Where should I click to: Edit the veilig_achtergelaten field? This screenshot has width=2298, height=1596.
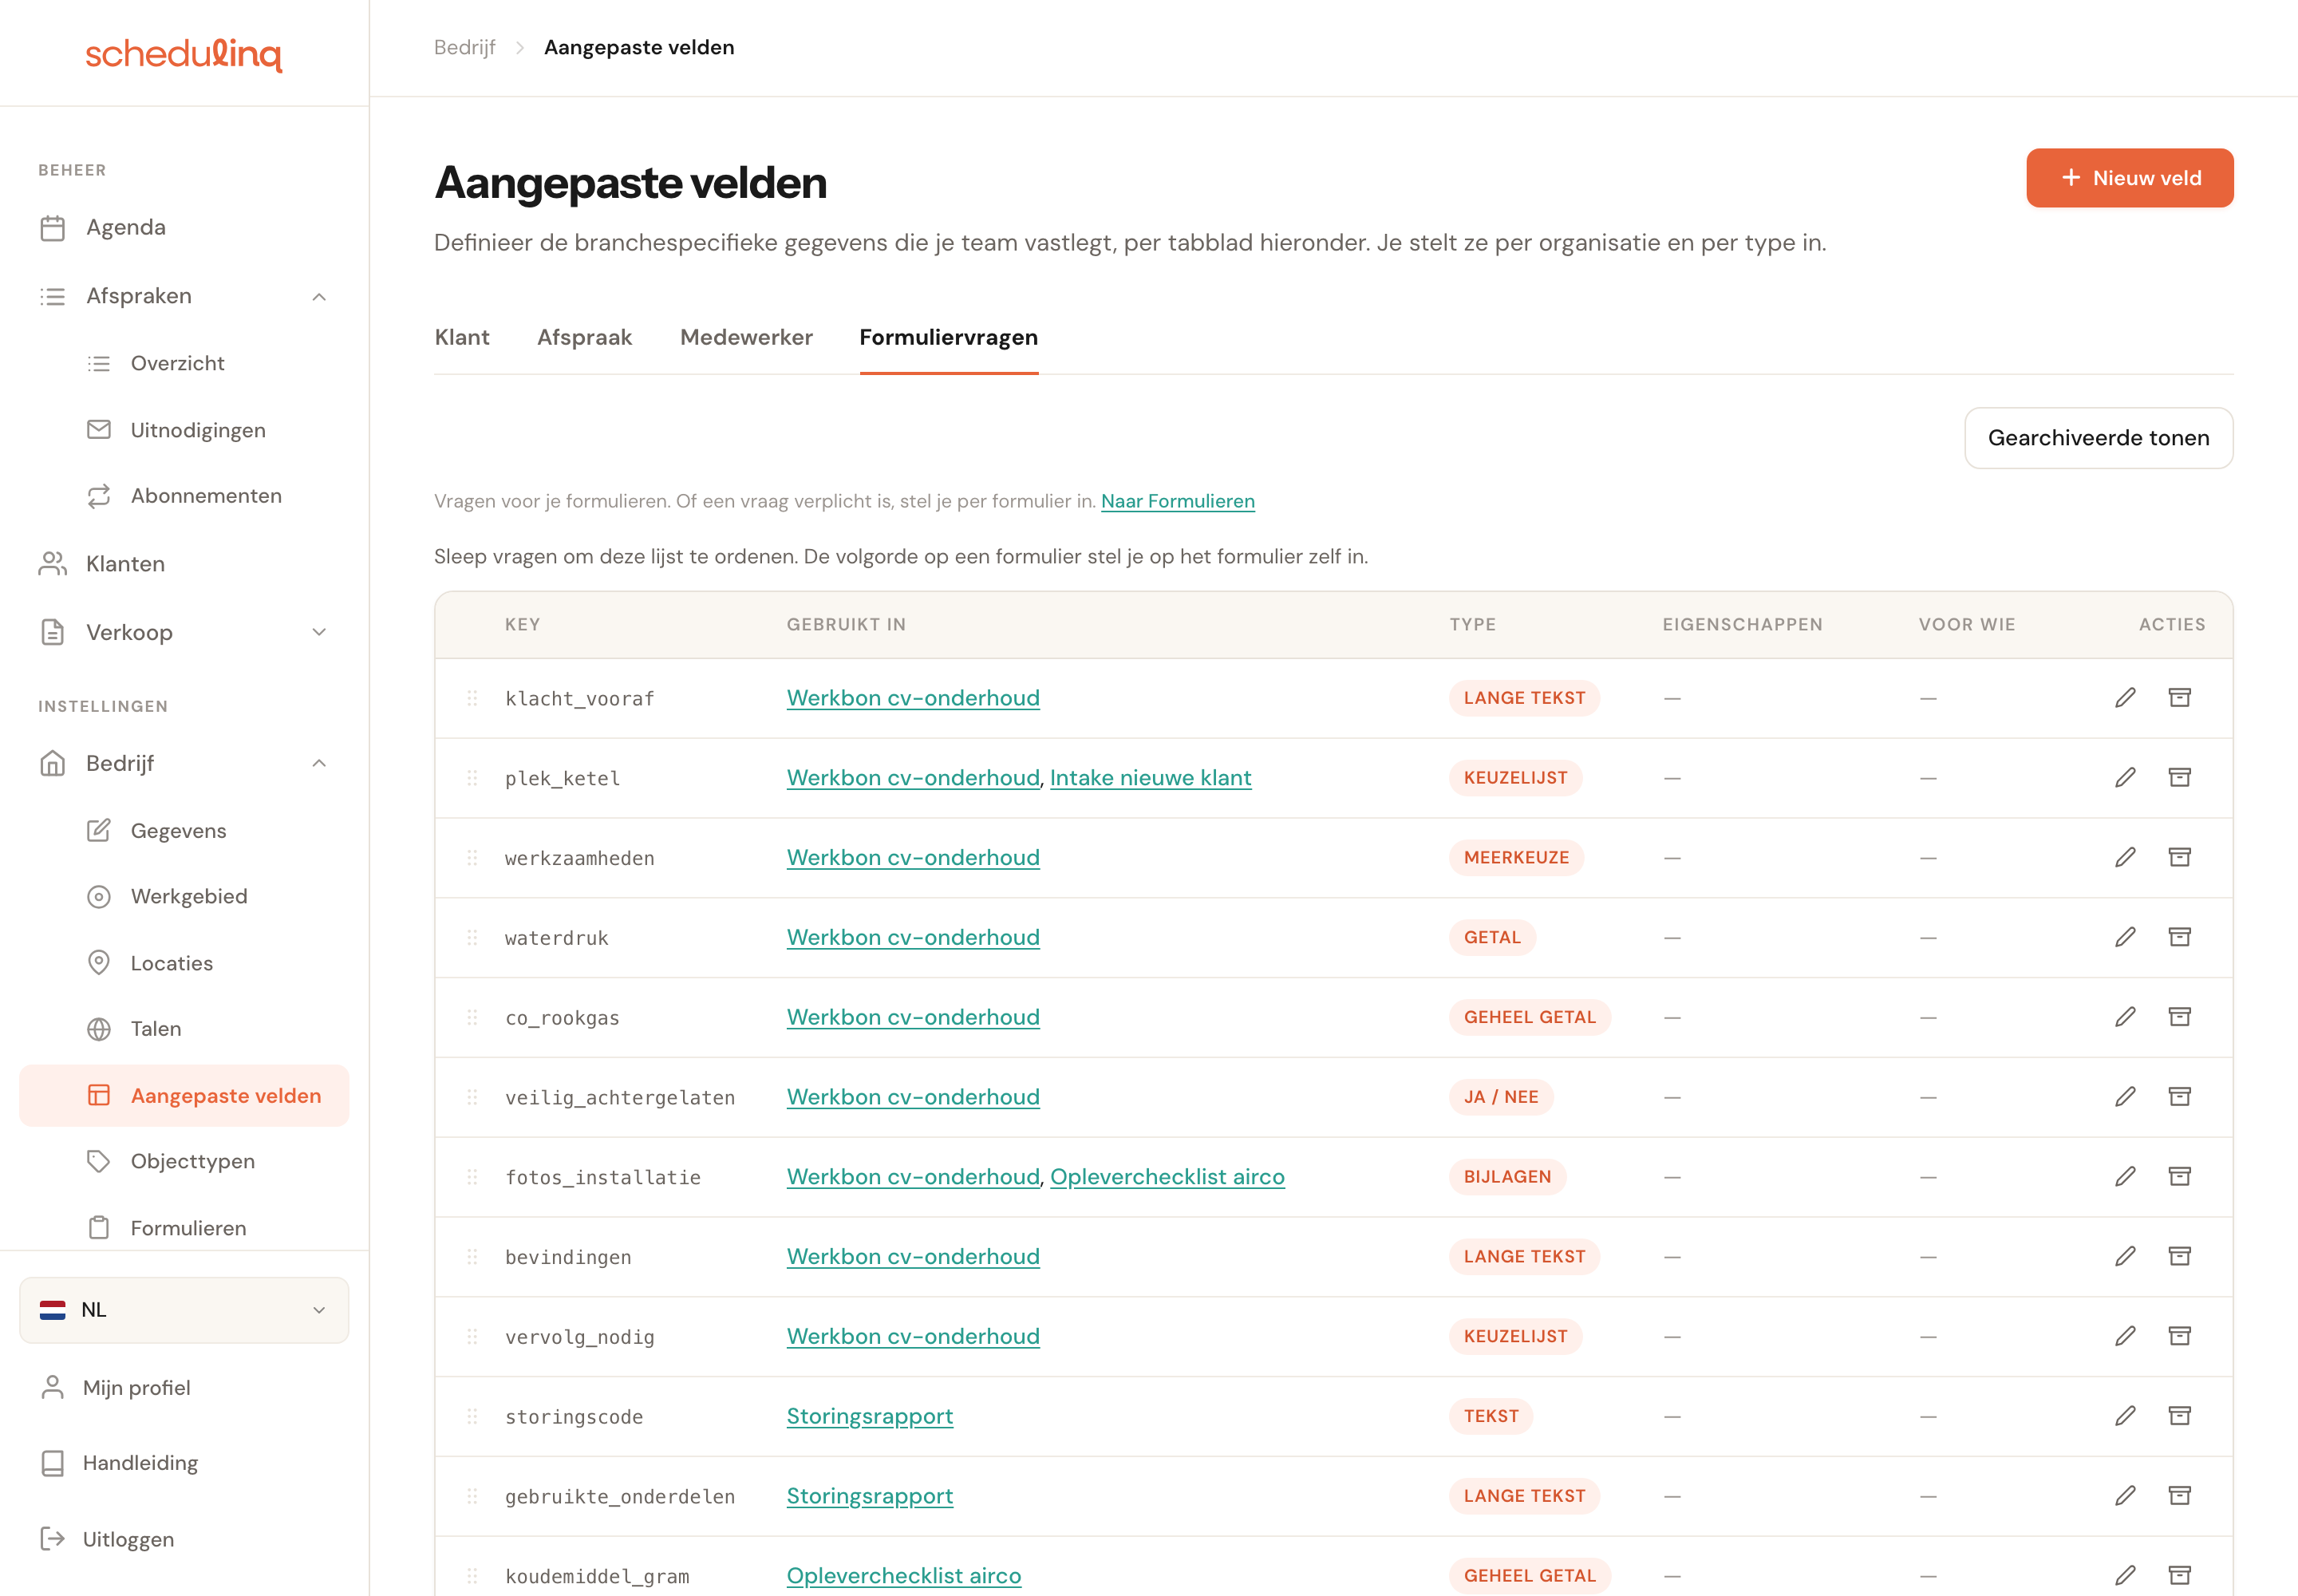click(2125, 1097)
